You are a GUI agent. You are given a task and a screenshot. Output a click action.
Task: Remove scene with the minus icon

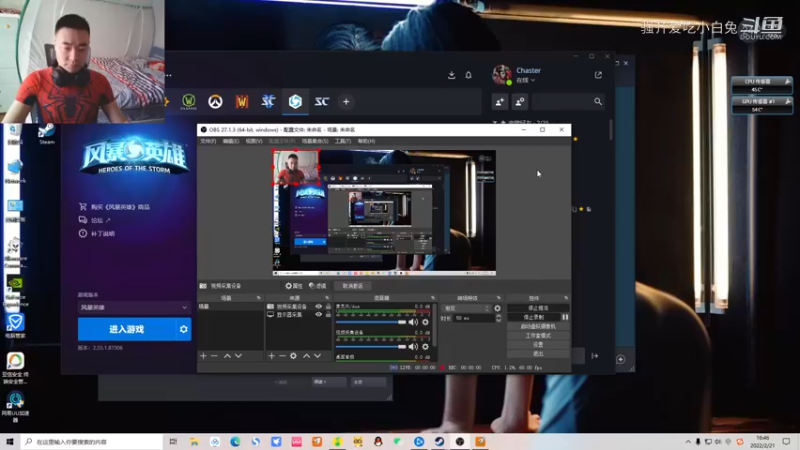tap(214, 356)
